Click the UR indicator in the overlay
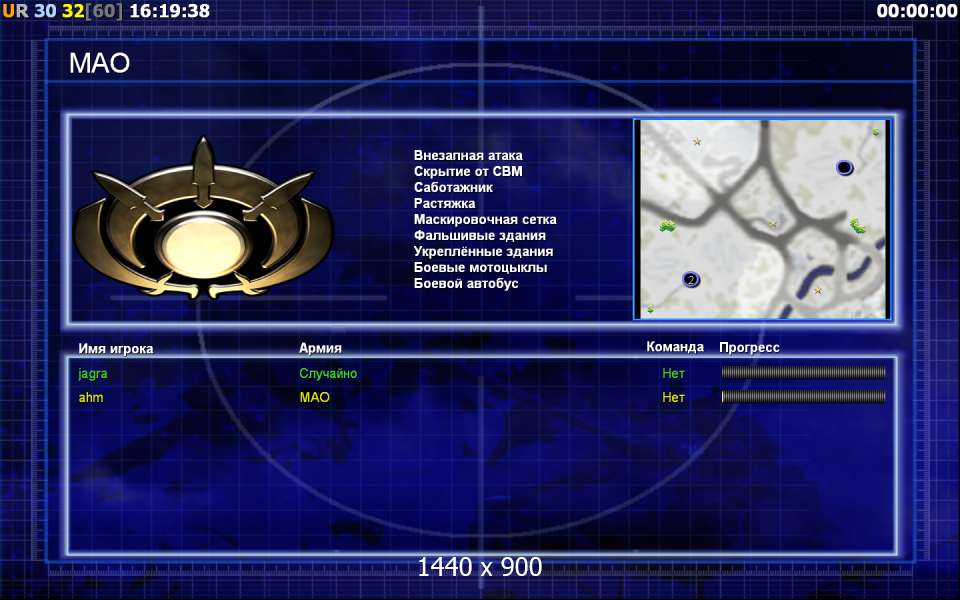The width and height of the screenshot is (960, 600). (15, 11)
